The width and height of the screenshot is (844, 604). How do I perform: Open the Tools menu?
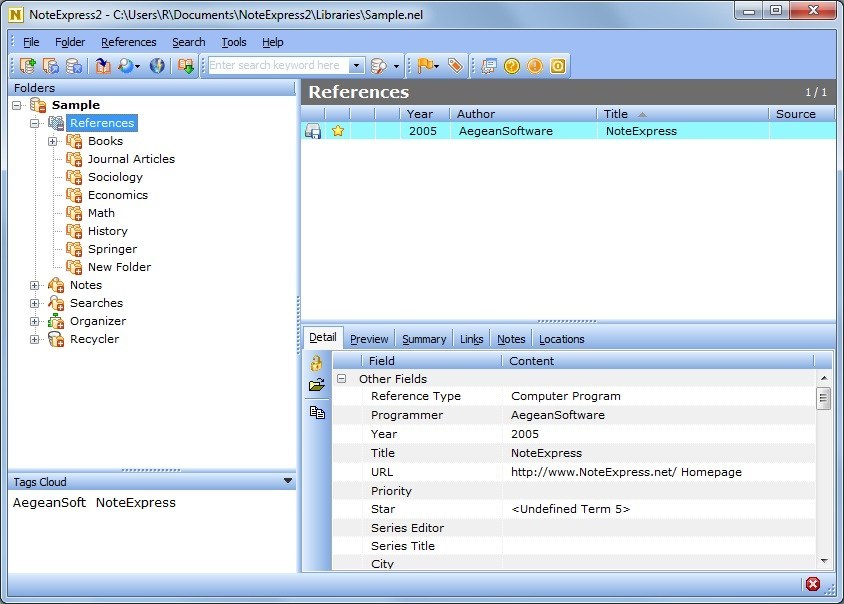click(x=234, y=42)
